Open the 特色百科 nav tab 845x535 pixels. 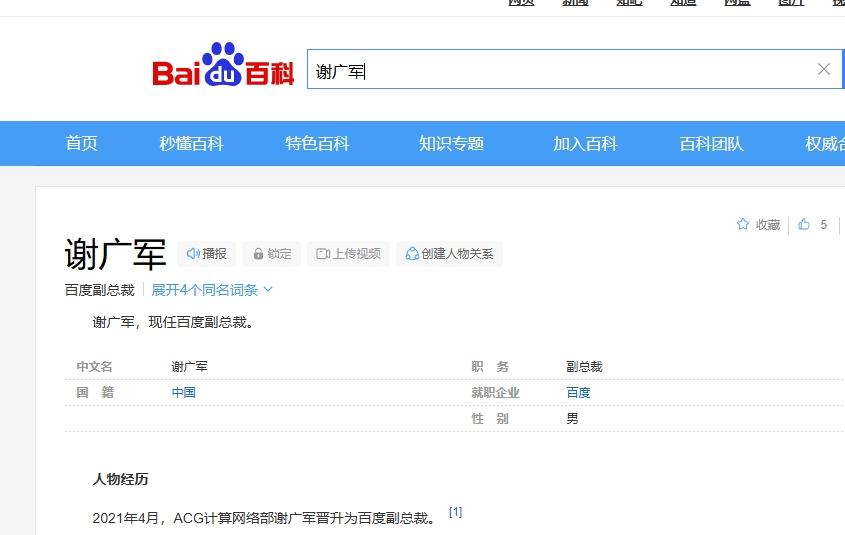point(317,143)
